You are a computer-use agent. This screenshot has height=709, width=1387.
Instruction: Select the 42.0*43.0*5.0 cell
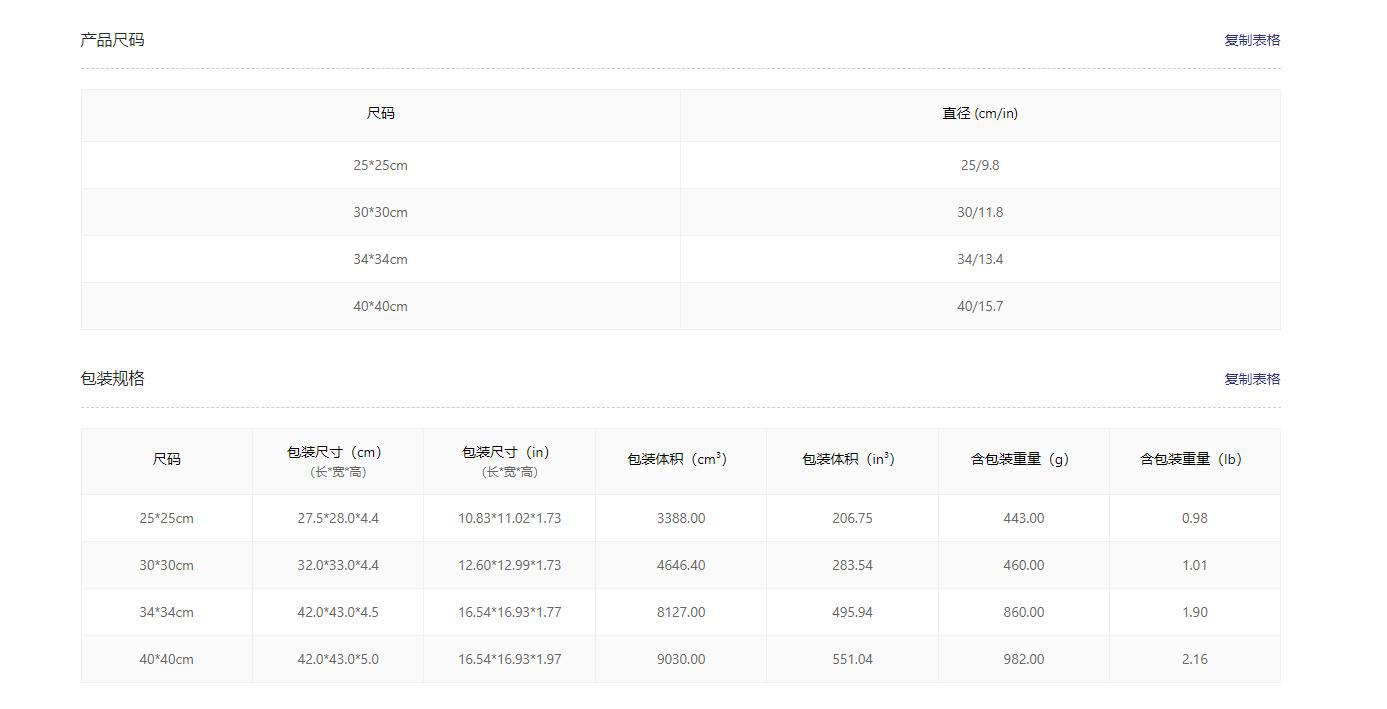tap(338, 659)
